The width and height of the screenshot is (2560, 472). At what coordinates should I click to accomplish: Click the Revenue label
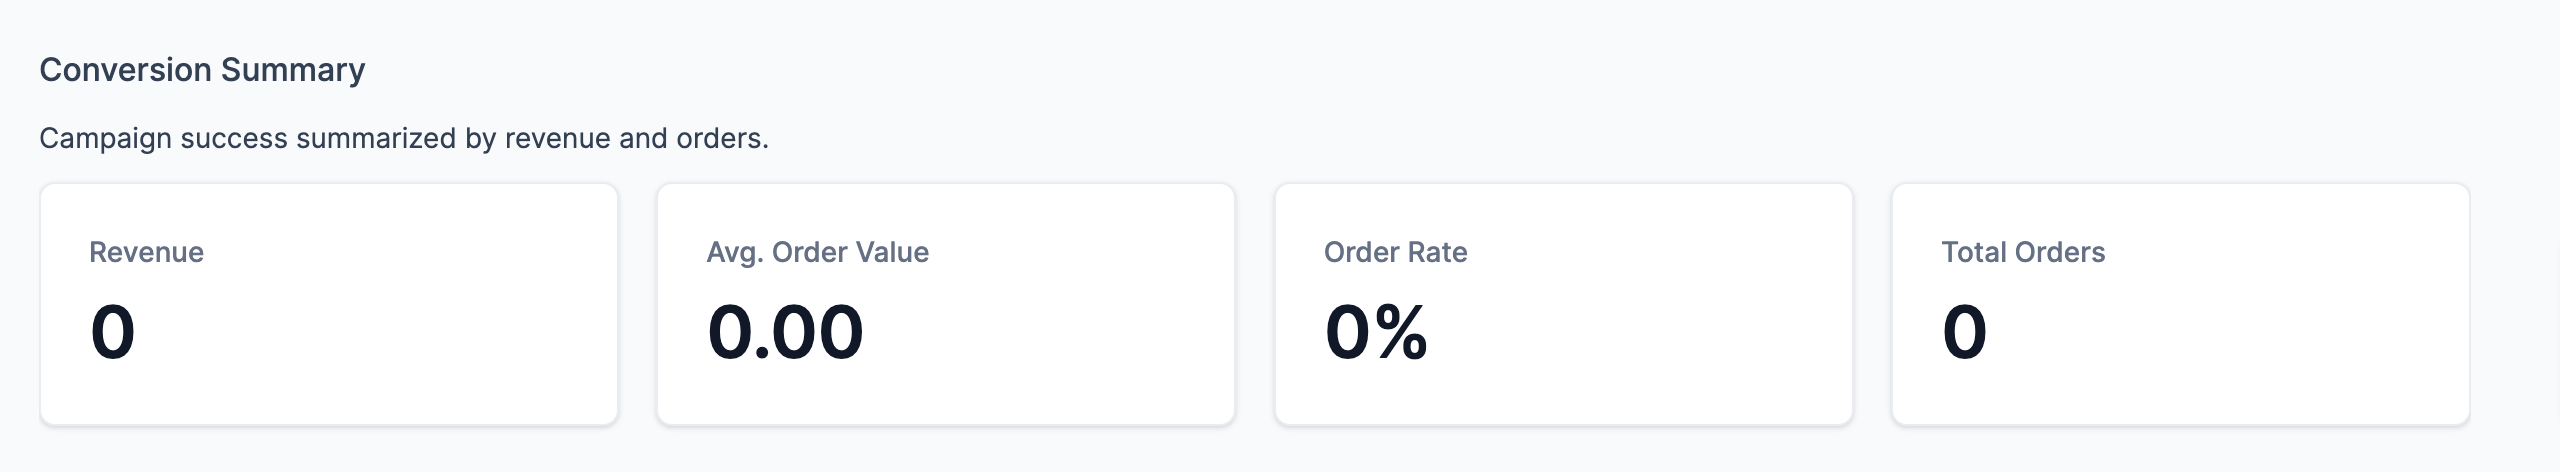point(146,252)
